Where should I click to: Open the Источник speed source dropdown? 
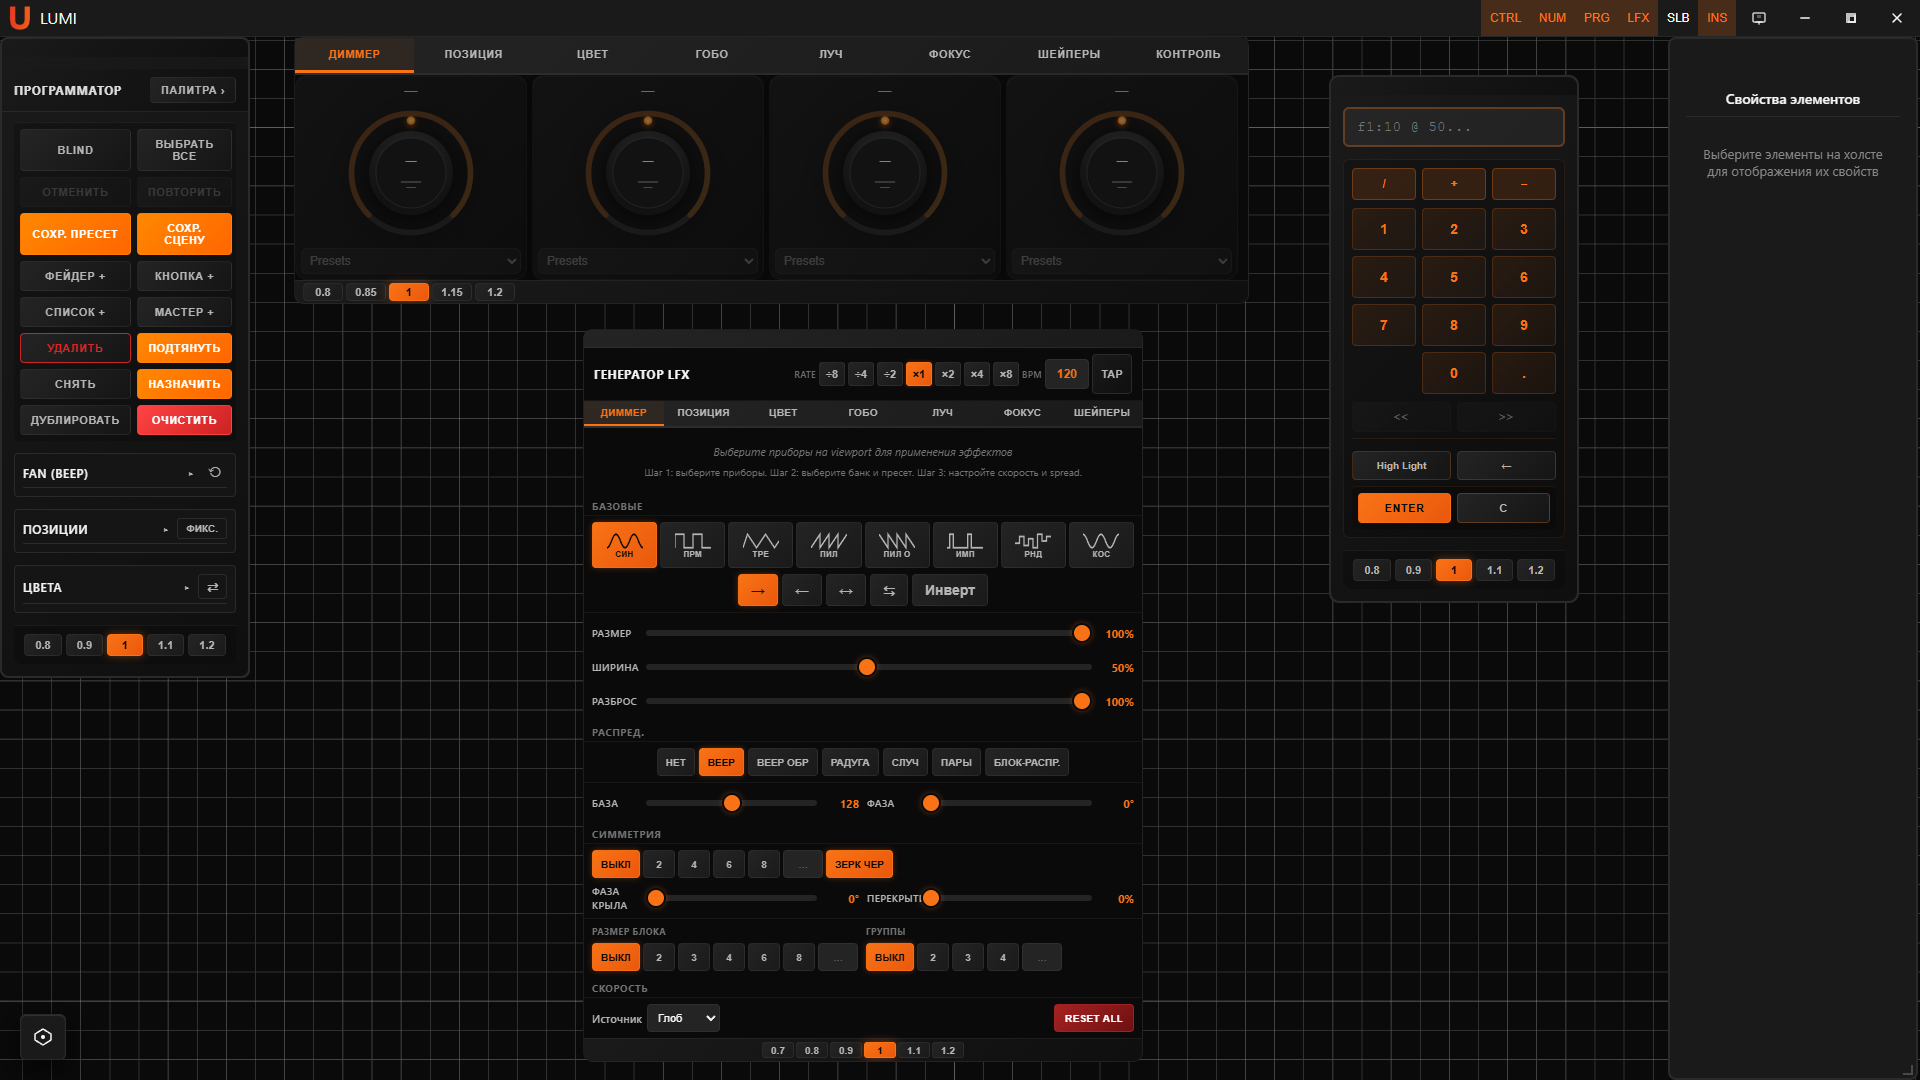pyautogui.click(x=683, y=1018)
